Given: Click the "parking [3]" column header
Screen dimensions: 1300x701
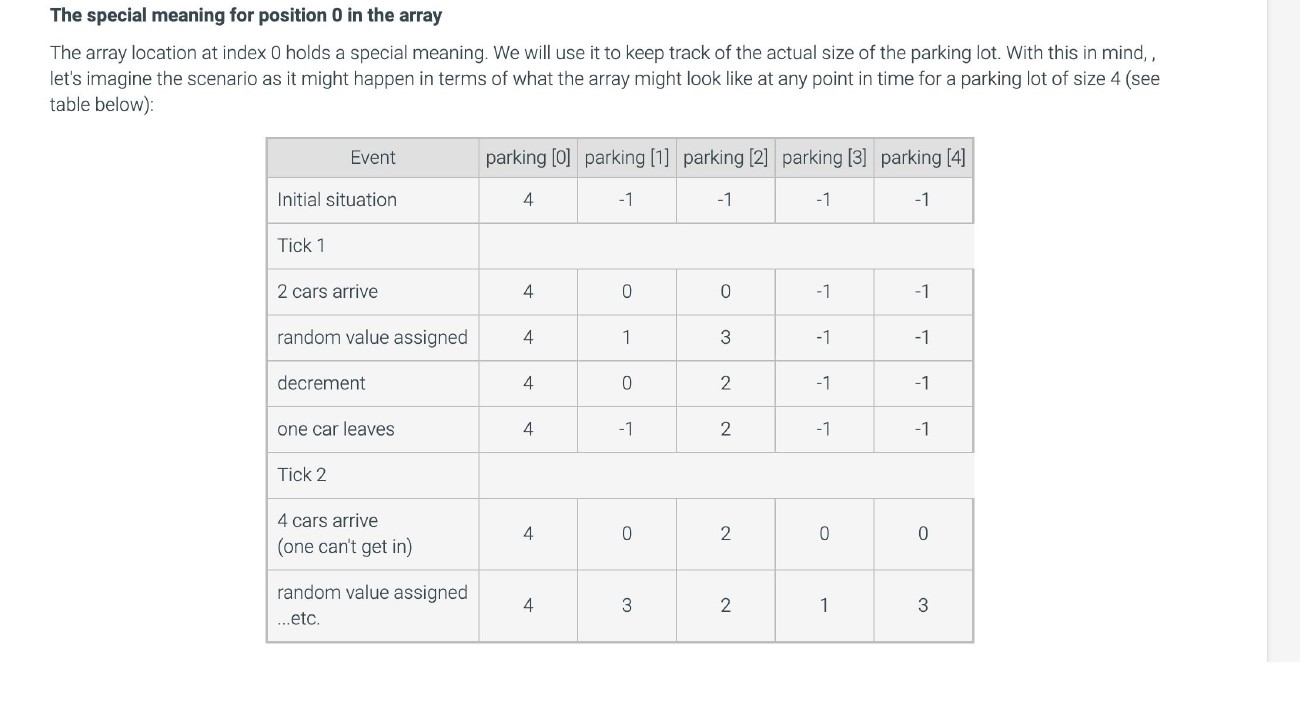Looking at the screenshot, I should 823,158.
